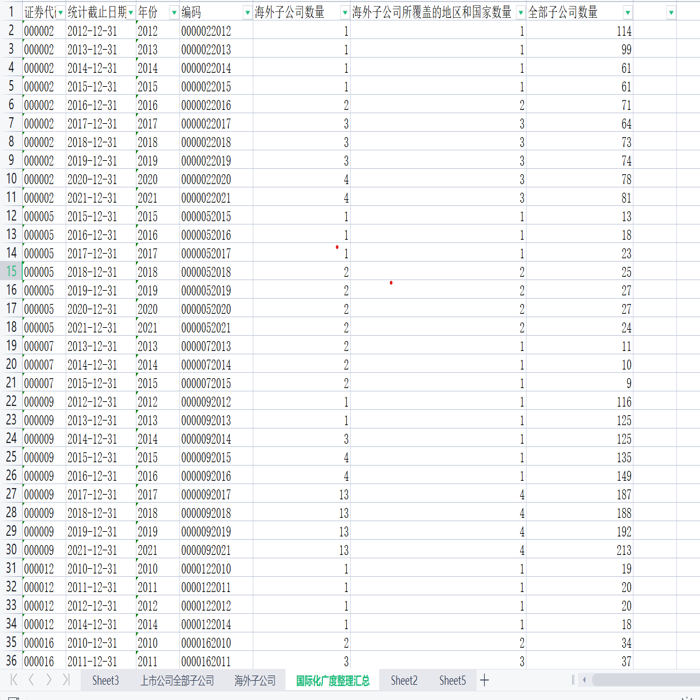Image resolution: width=700 pixels, height=700 pixels.
Task: Select cell with code 0000052018
Action: click(216, 271)
